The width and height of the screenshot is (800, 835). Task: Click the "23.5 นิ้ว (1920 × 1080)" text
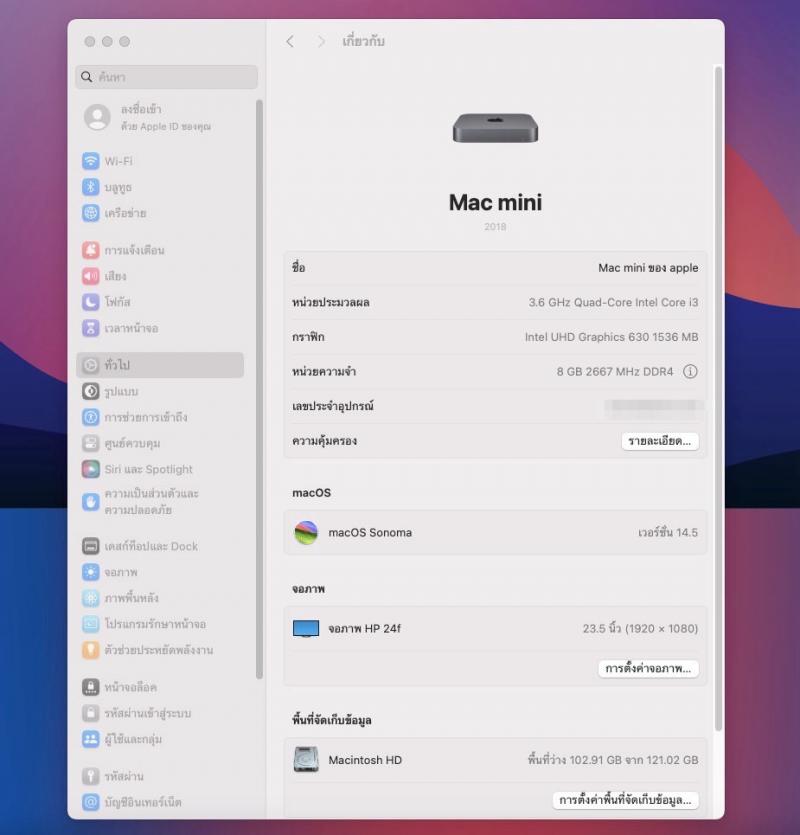640,628
